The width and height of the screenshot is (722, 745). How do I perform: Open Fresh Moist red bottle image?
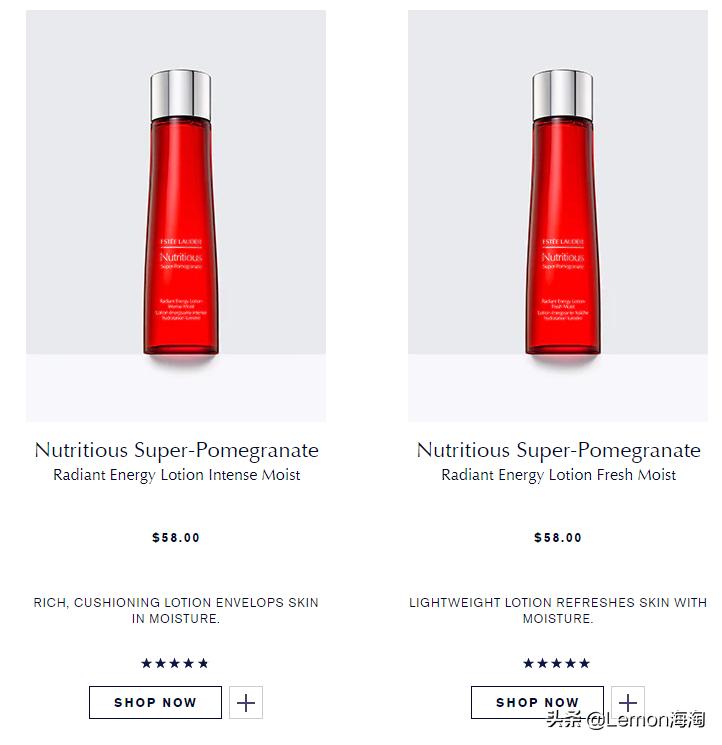pos(563,212)
